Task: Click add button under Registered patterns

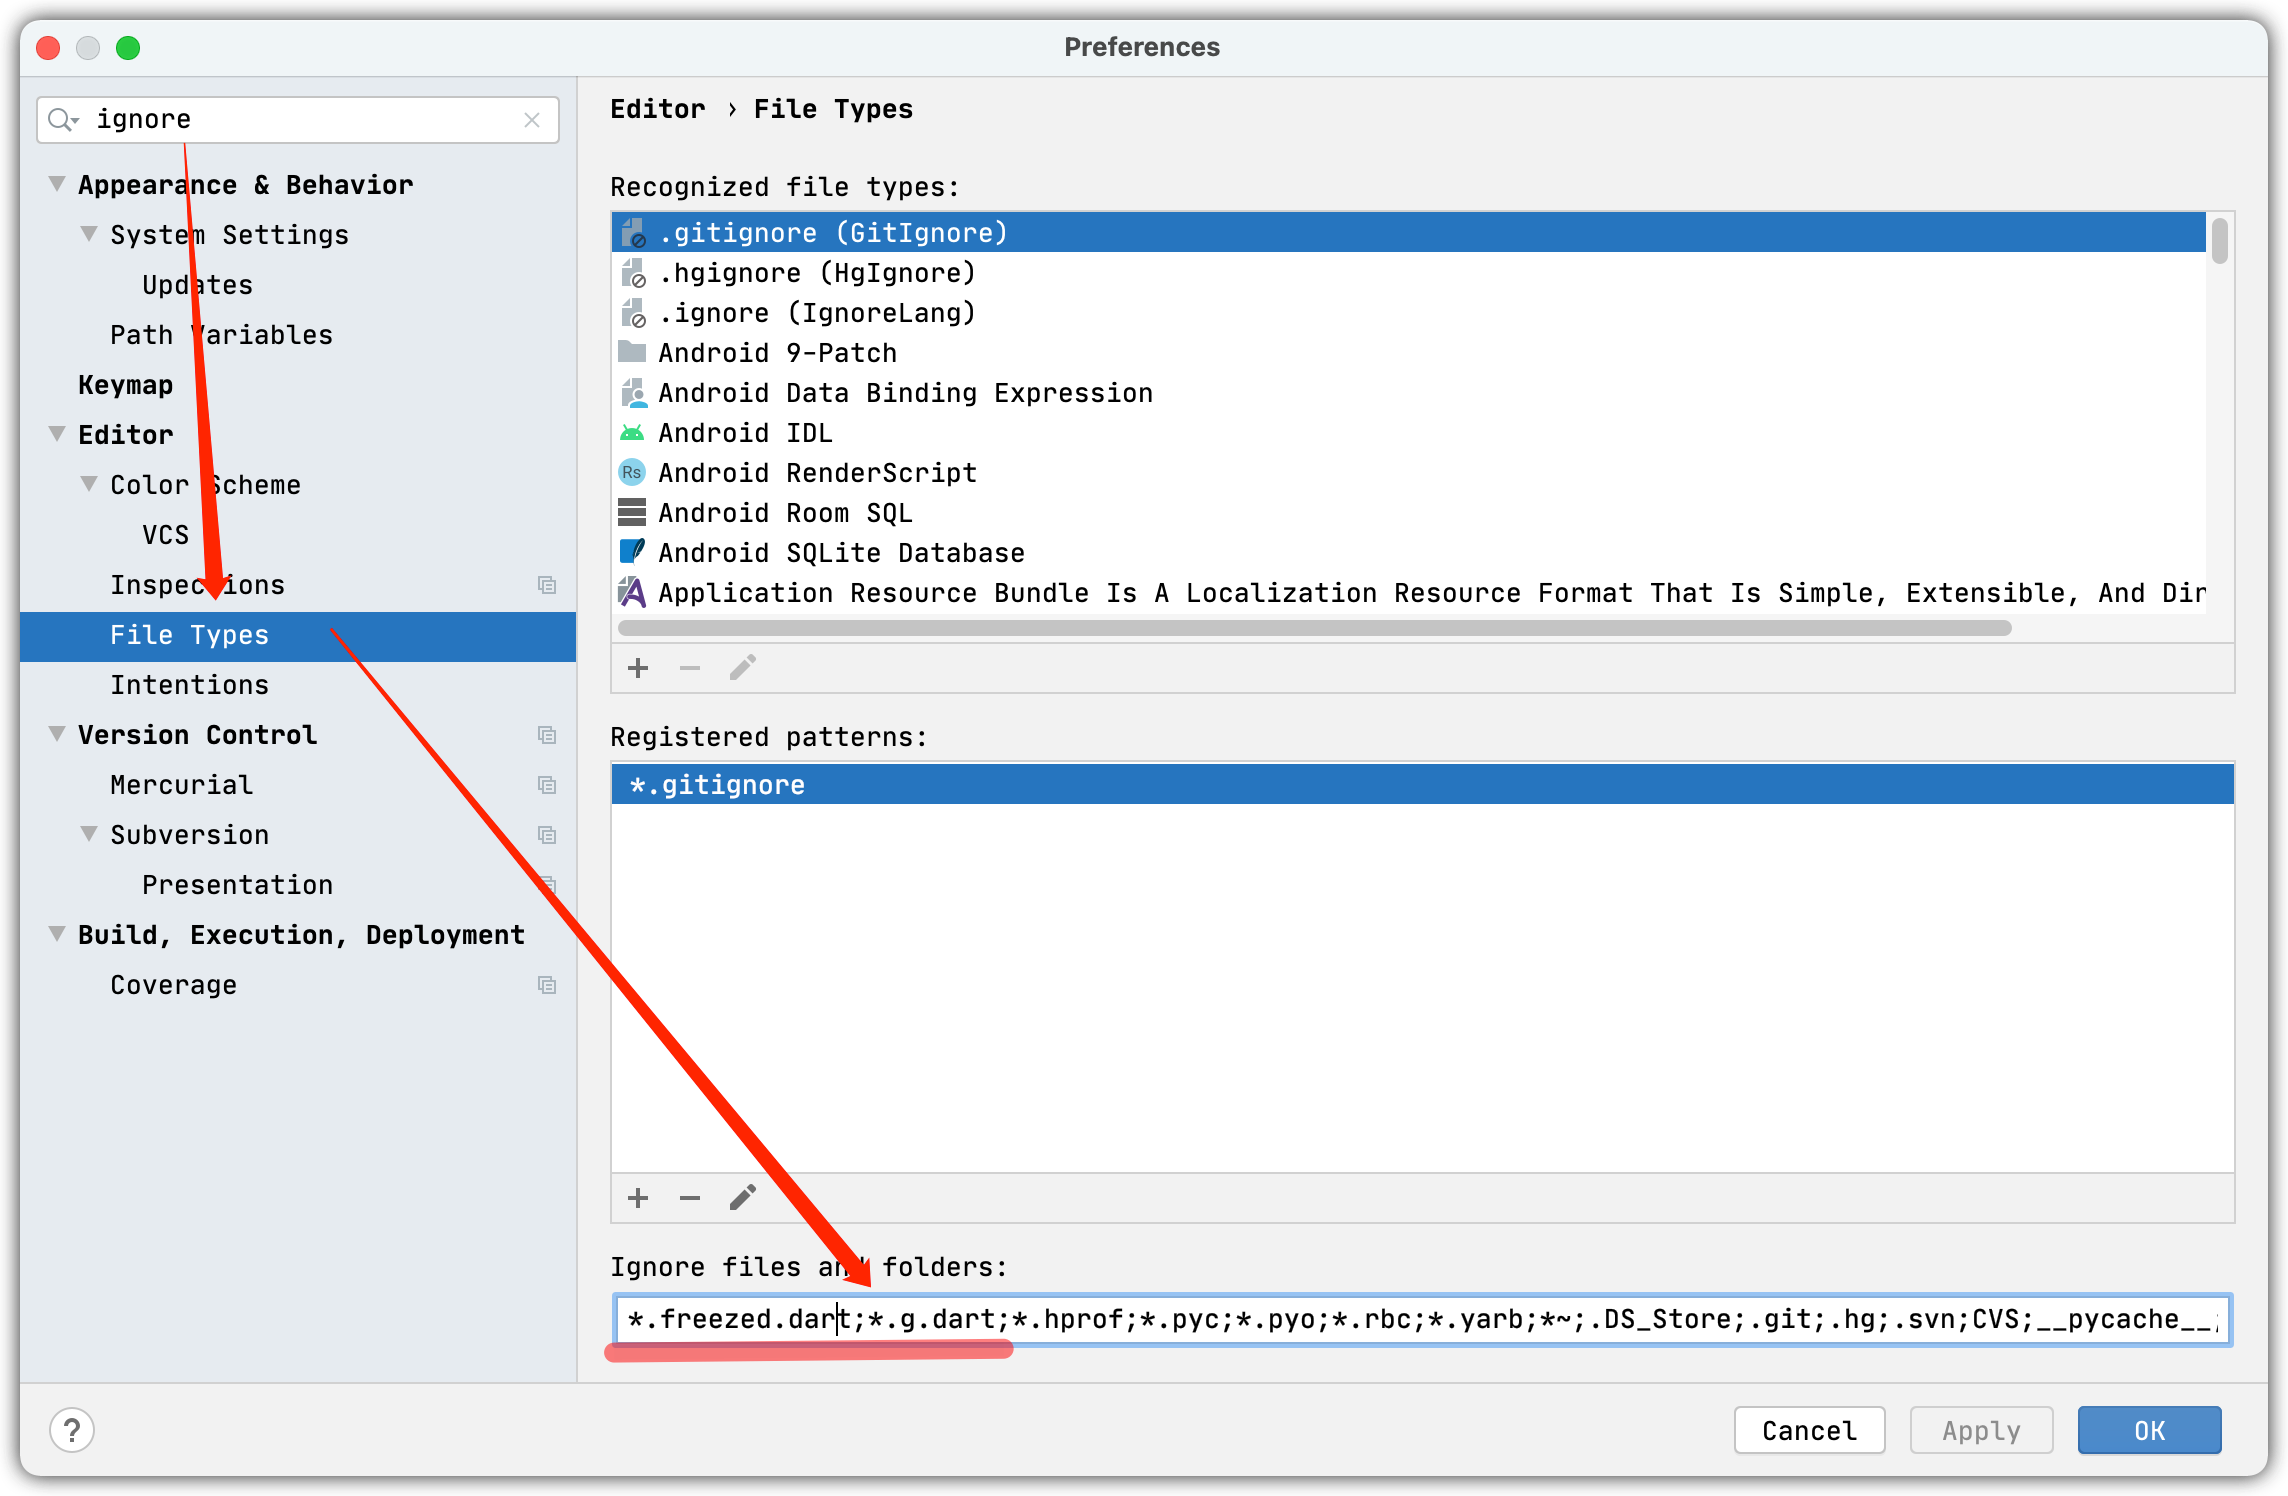Action: tap(638, 1198)
